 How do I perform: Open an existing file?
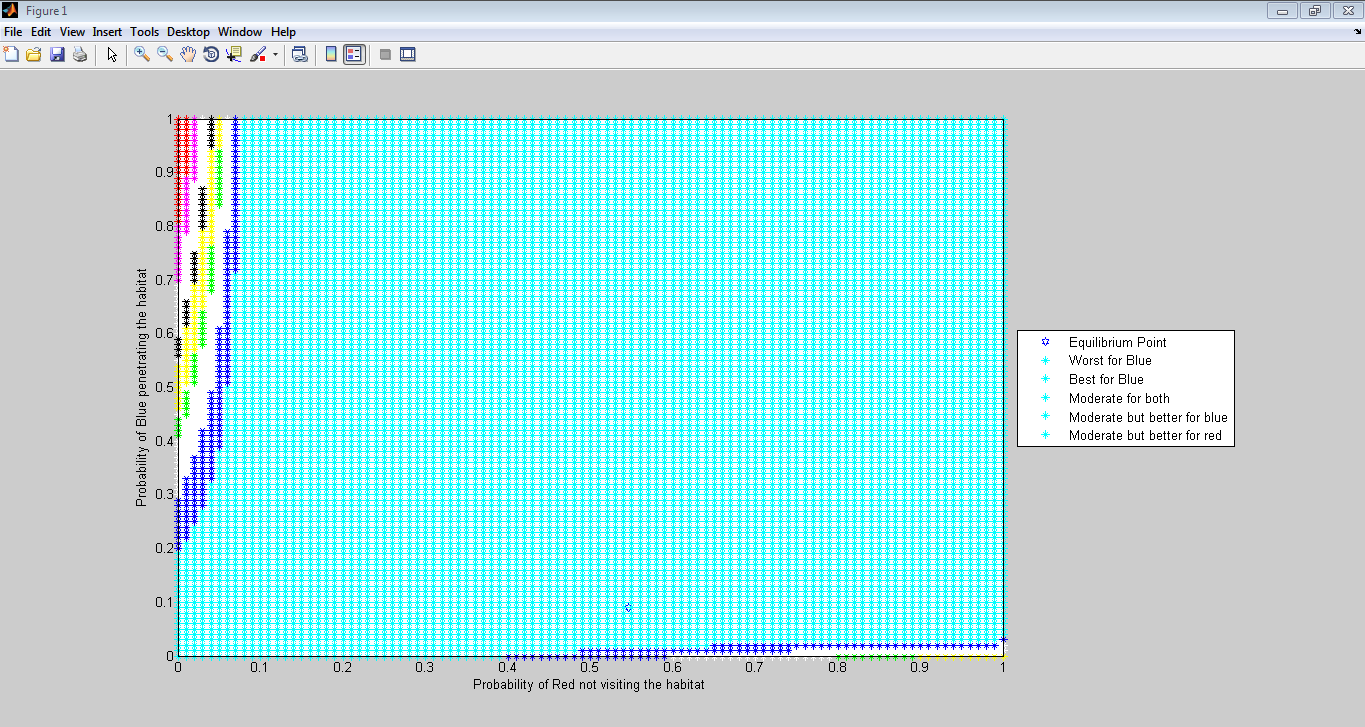click(x=34, y=54)
